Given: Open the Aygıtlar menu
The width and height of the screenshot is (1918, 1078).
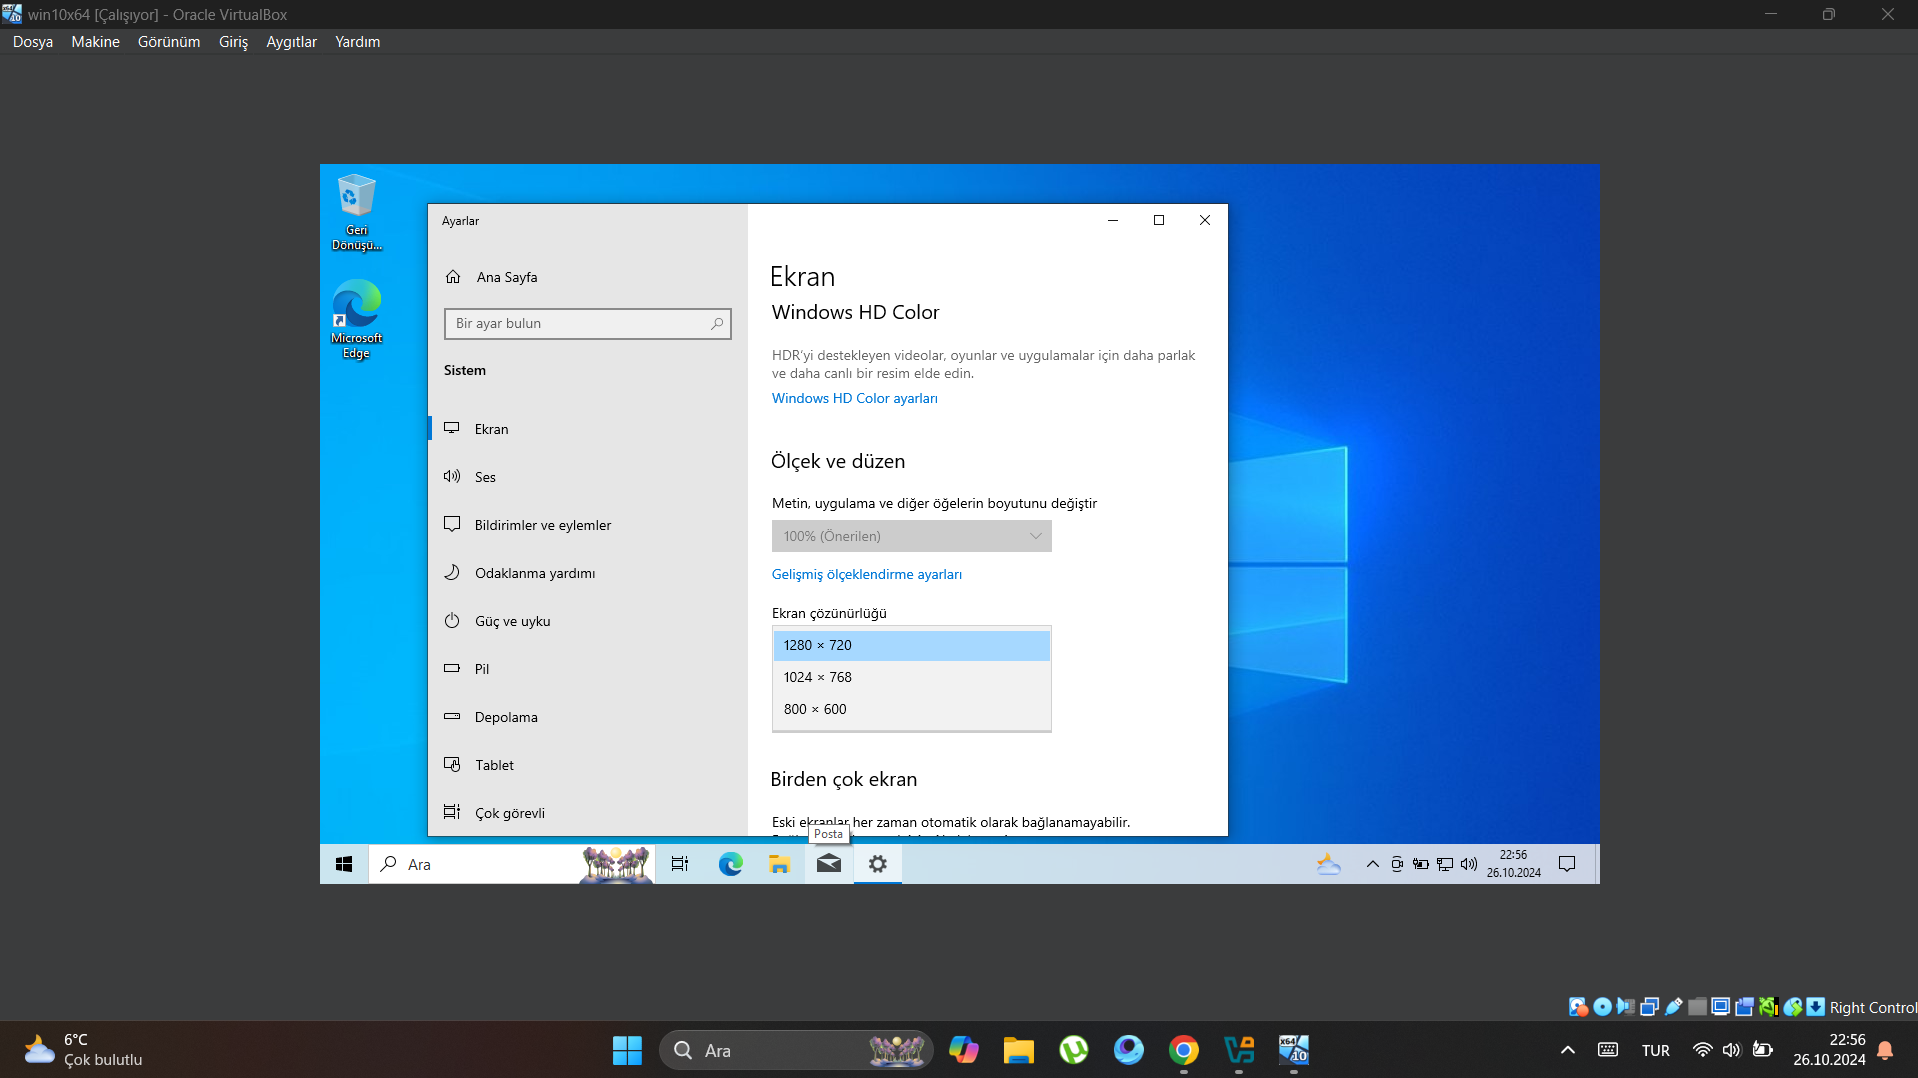Looking at the screenshot, I should [291, 42].
